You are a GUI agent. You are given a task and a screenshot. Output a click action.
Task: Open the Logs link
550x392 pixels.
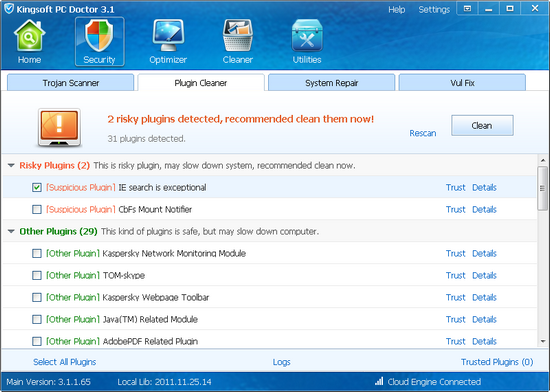point(282,362)
